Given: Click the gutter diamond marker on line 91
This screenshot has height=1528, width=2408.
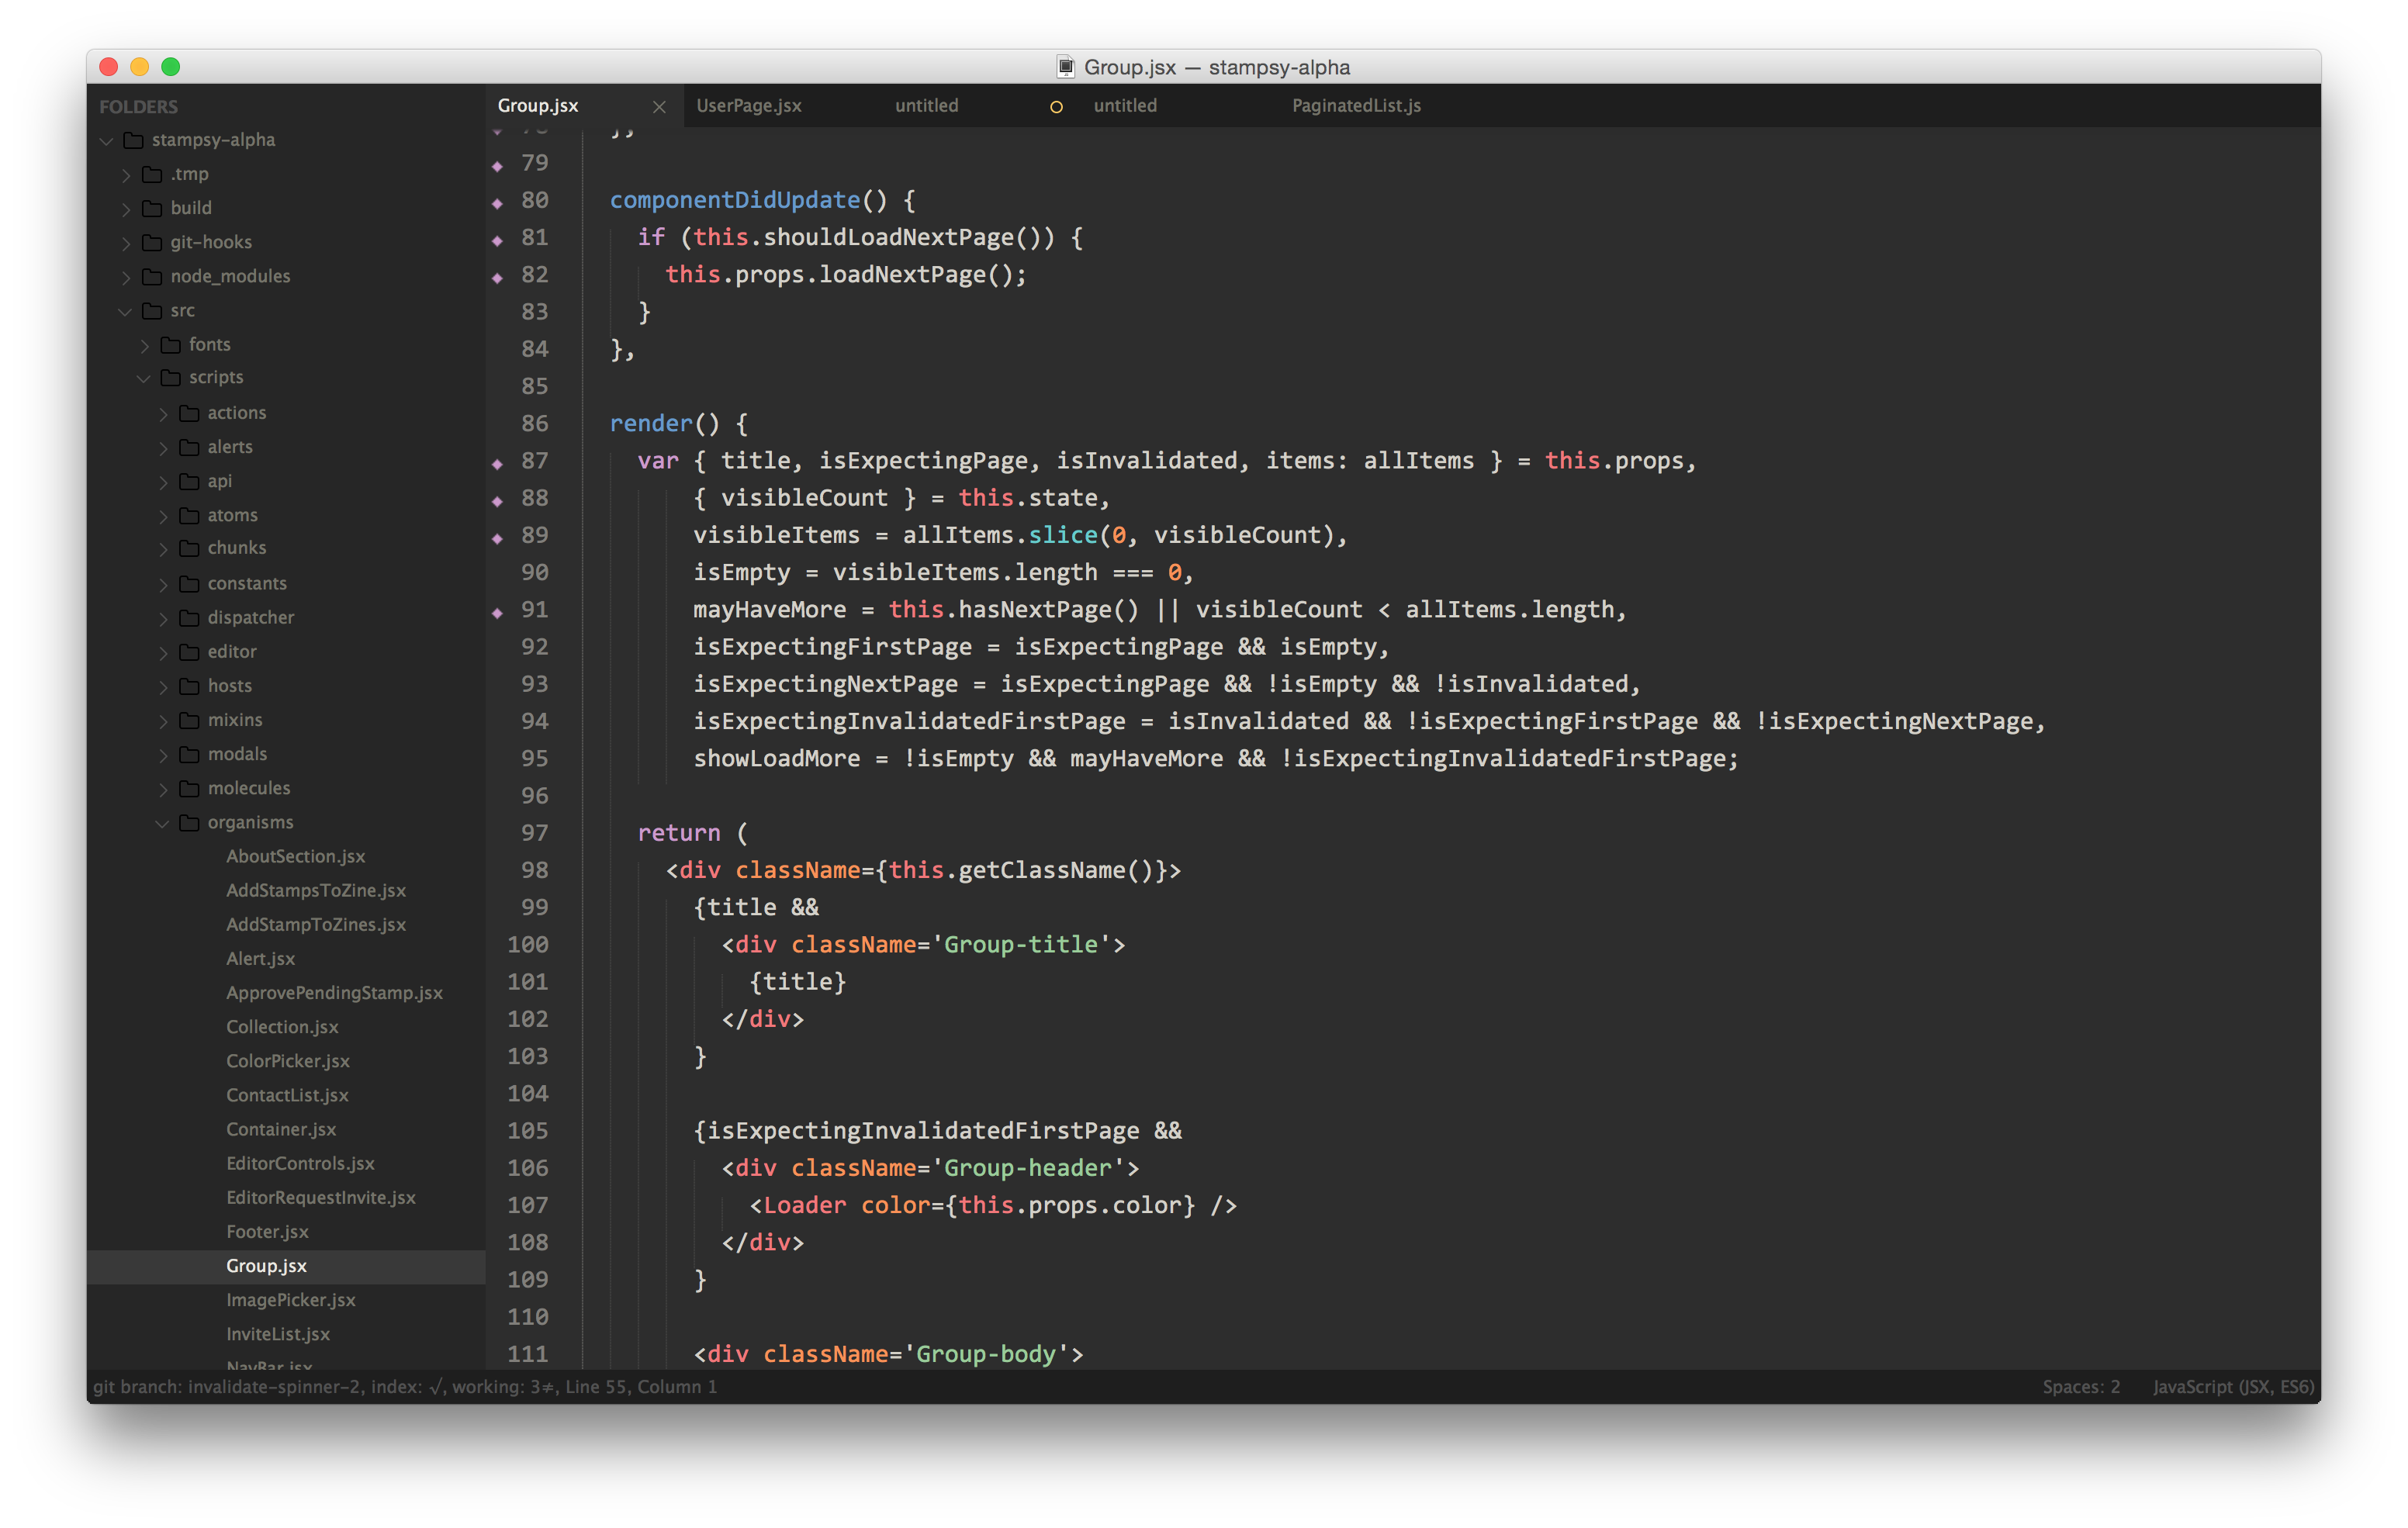Looking at the screenshot, I should [497, 612].
